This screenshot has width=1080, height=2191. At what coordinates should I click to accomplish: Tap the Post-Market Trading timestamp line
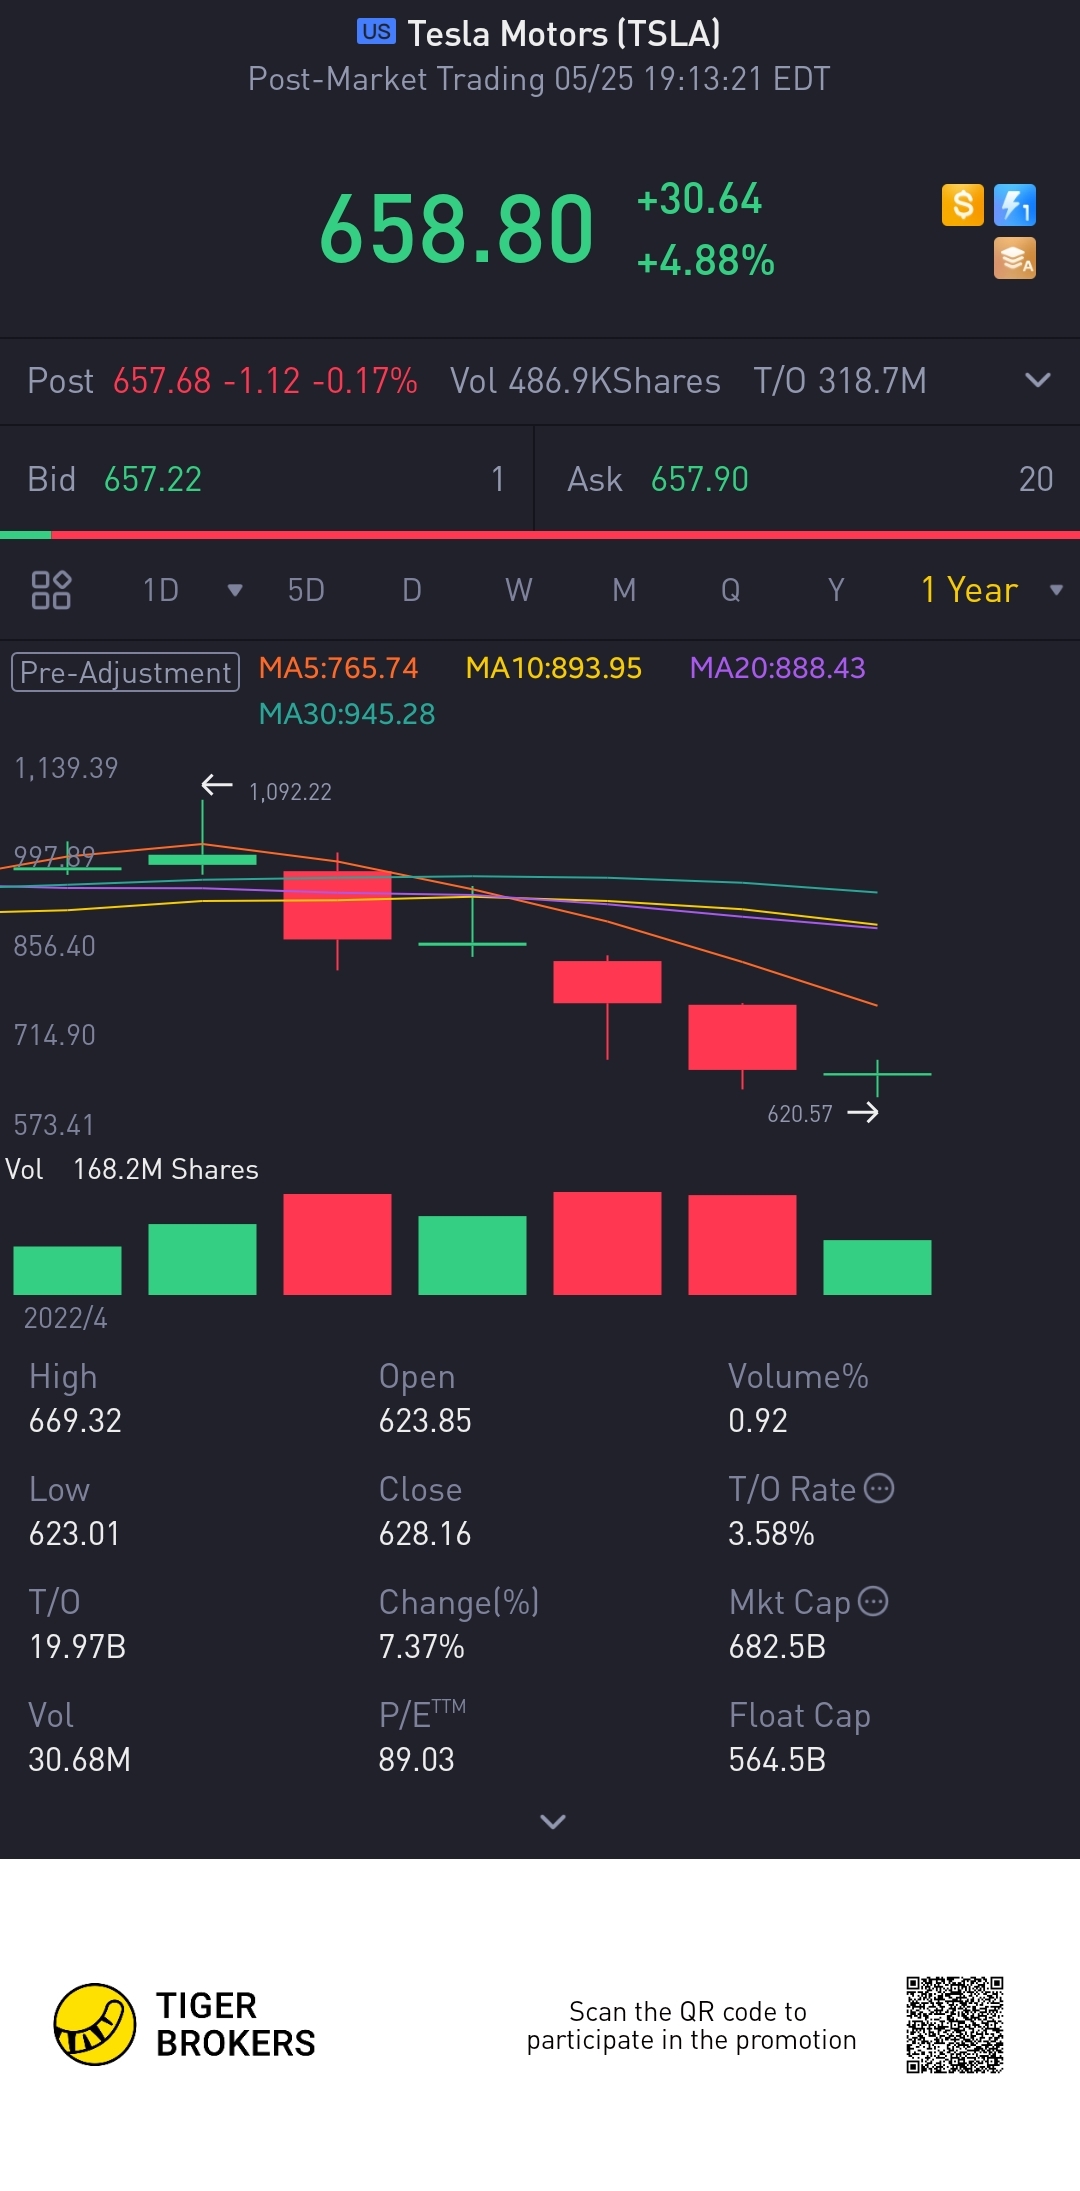click(x=539, y=79)
